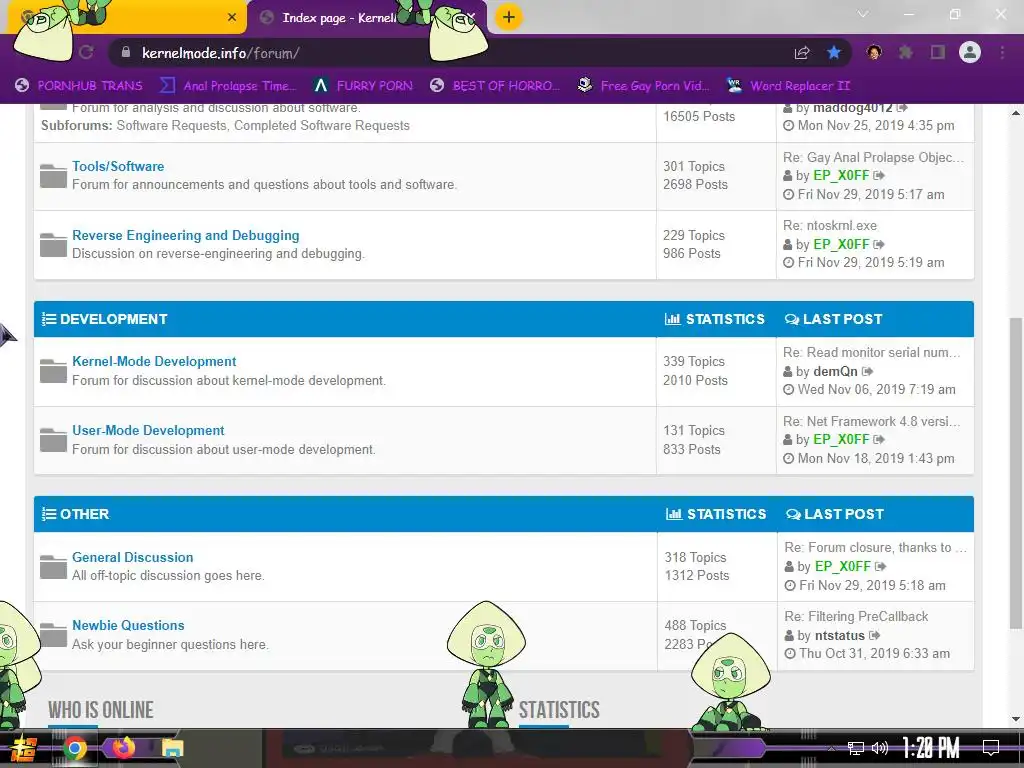Click the page vertical scrollbar thumb
The image size is (1024, 768).
1016,473
